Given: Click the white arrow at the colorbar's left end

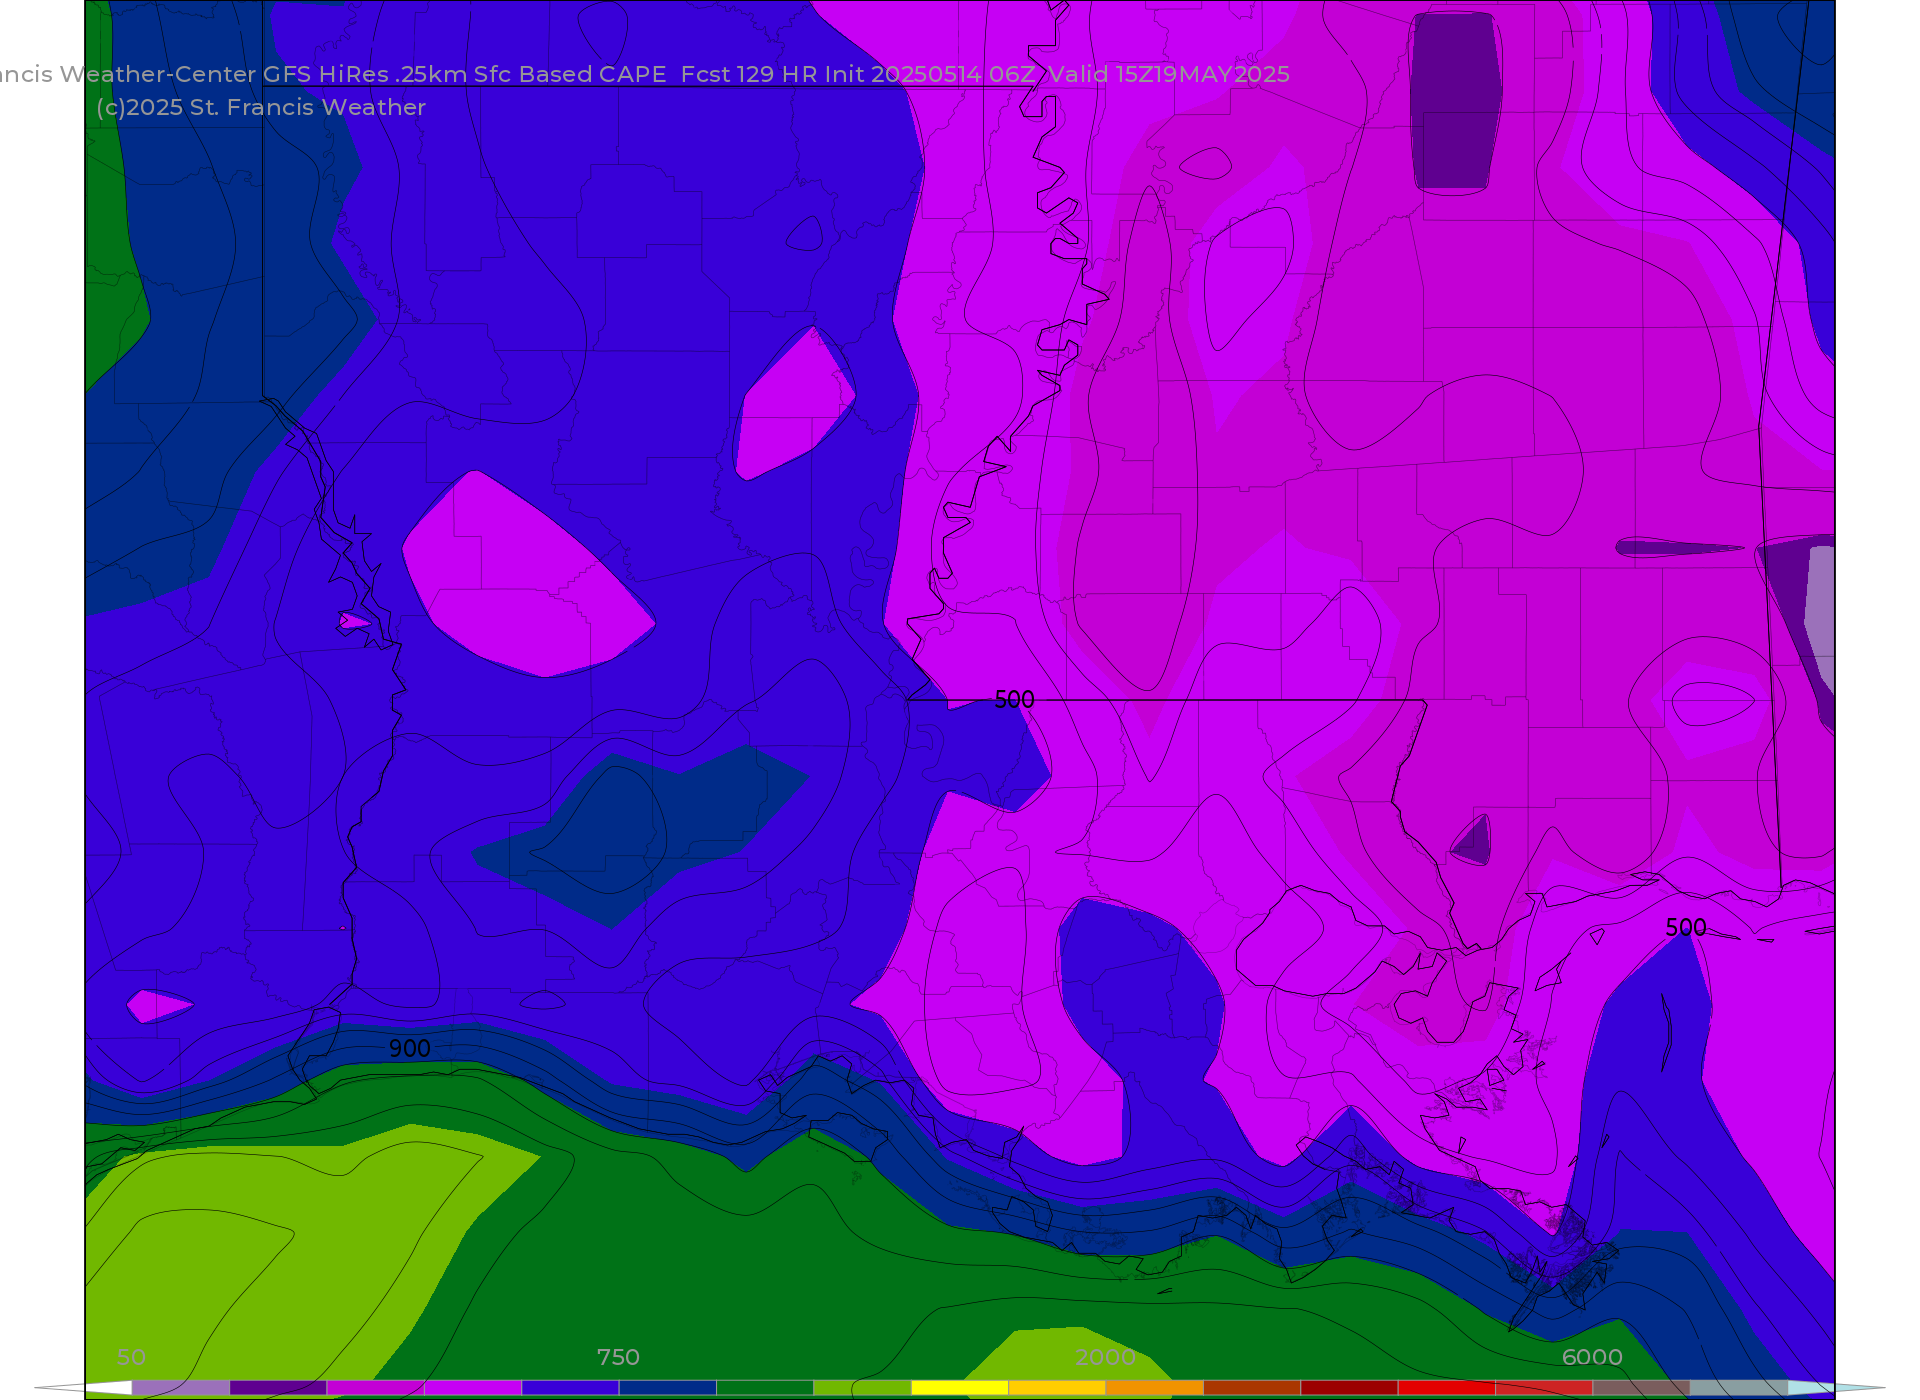Looking at the screenshot, I should coord(84,1388).
